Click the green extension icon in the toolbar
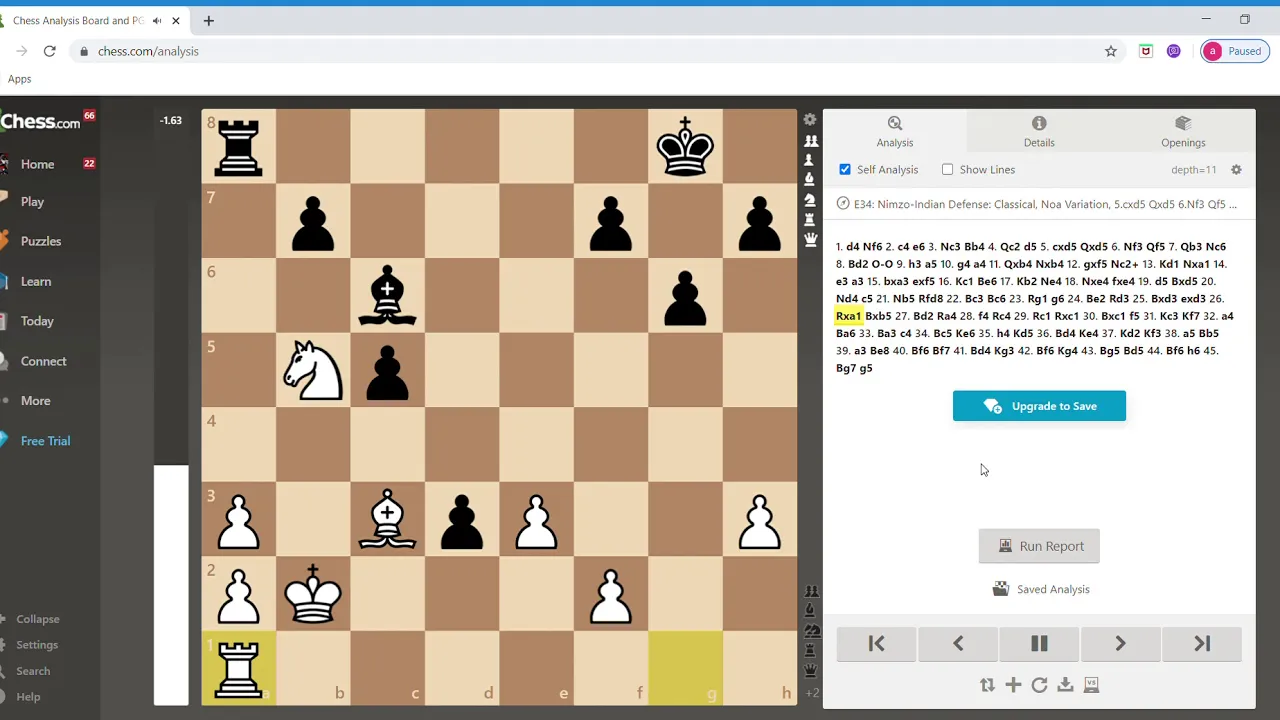 1146,51
